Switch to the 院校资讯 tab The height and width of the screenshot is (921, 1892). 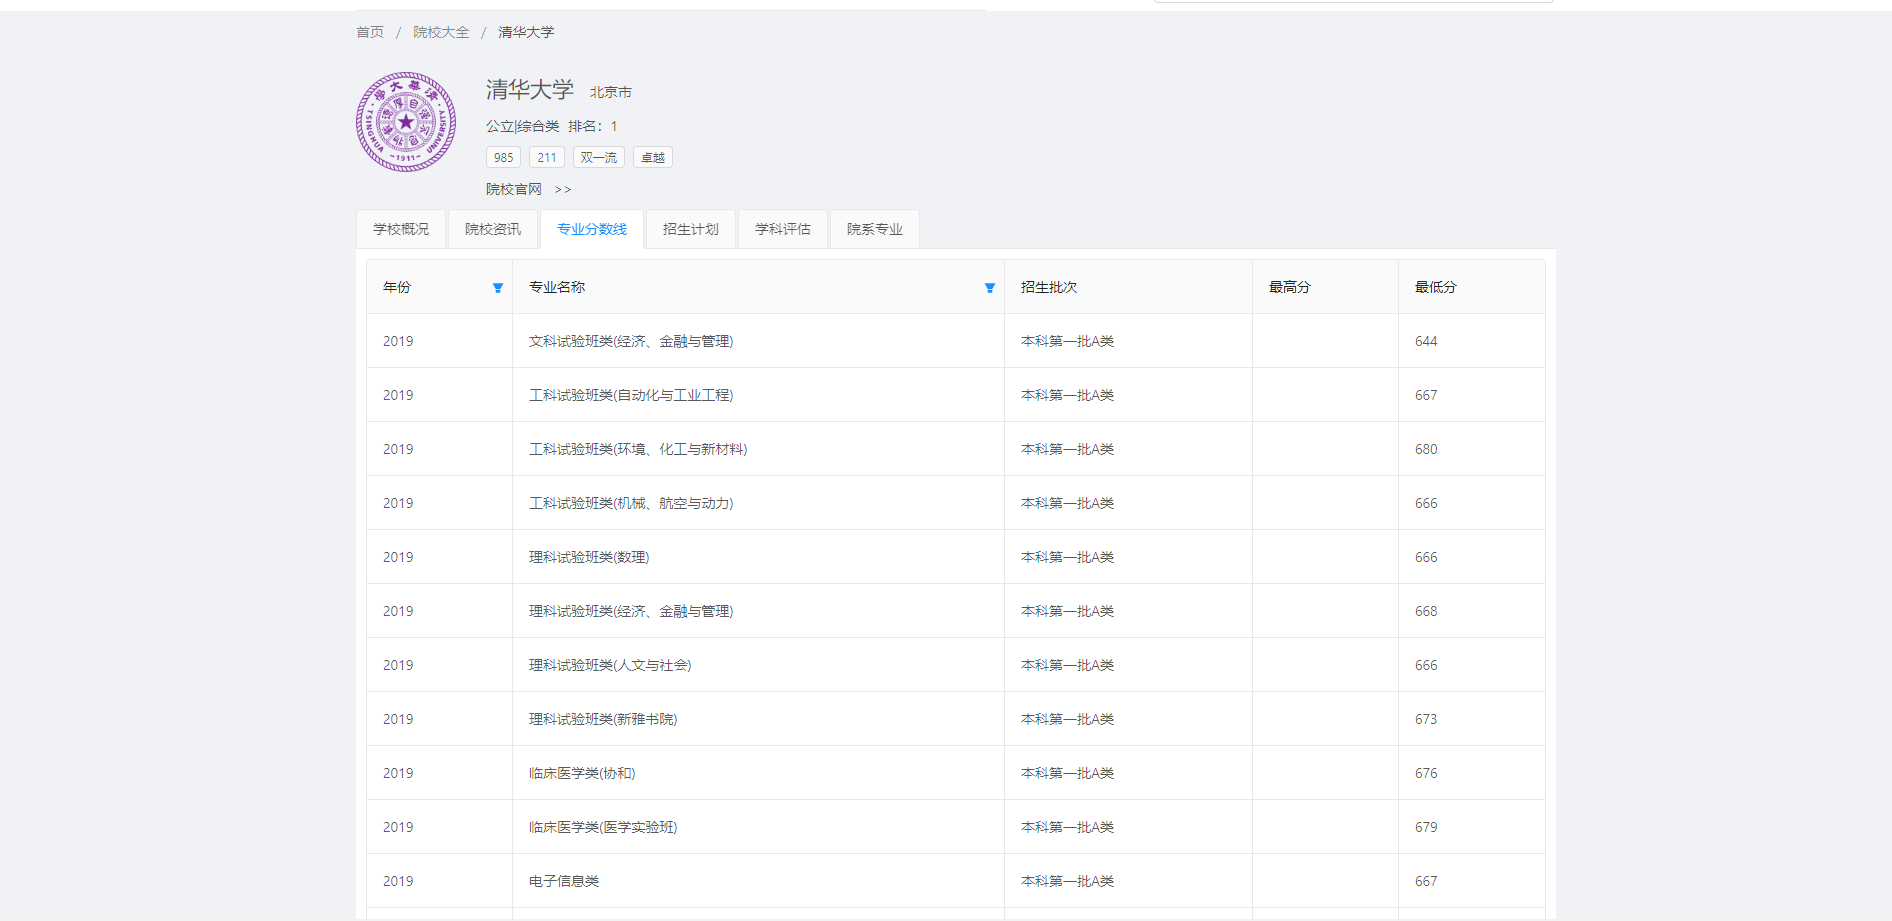click(493, 229)
